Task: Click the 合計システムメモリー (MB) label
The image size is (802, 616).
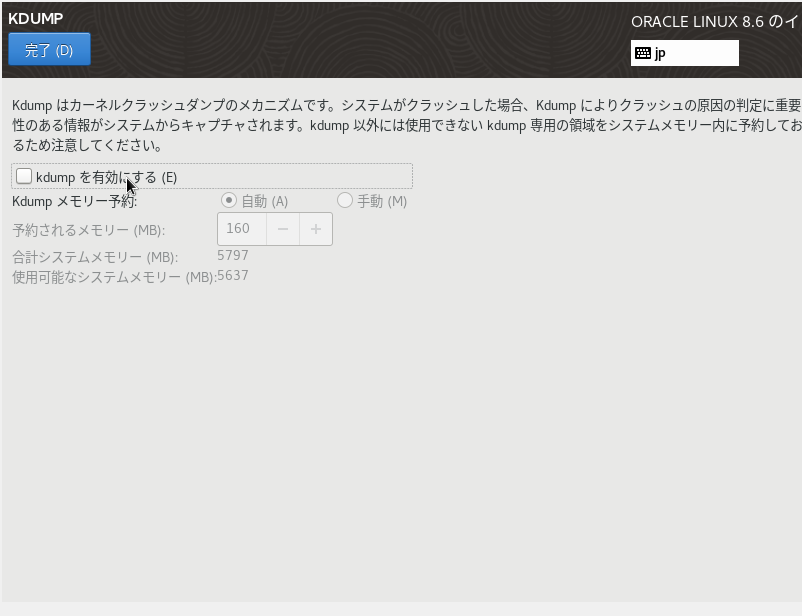Action: pos(95,256)
